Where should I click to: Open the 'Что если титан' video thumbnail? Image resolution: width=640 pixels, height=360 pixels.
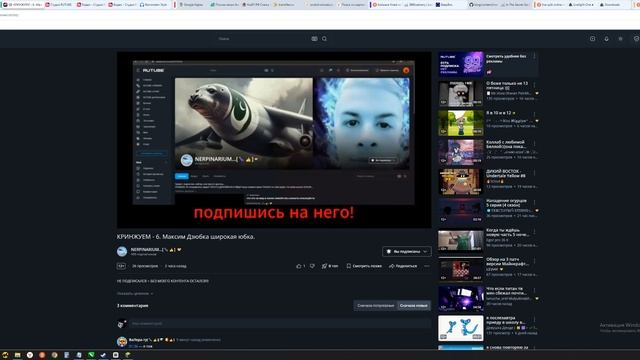[461, 299]
